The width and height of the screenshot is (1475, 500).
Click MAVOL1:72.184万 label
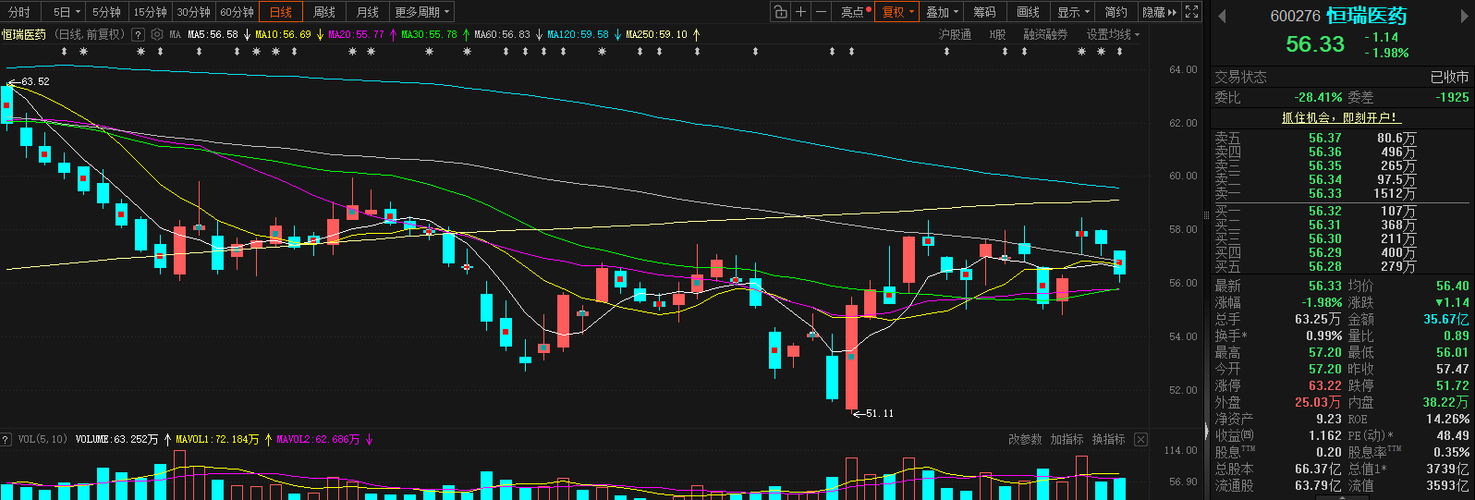click(x=218, y=439)
